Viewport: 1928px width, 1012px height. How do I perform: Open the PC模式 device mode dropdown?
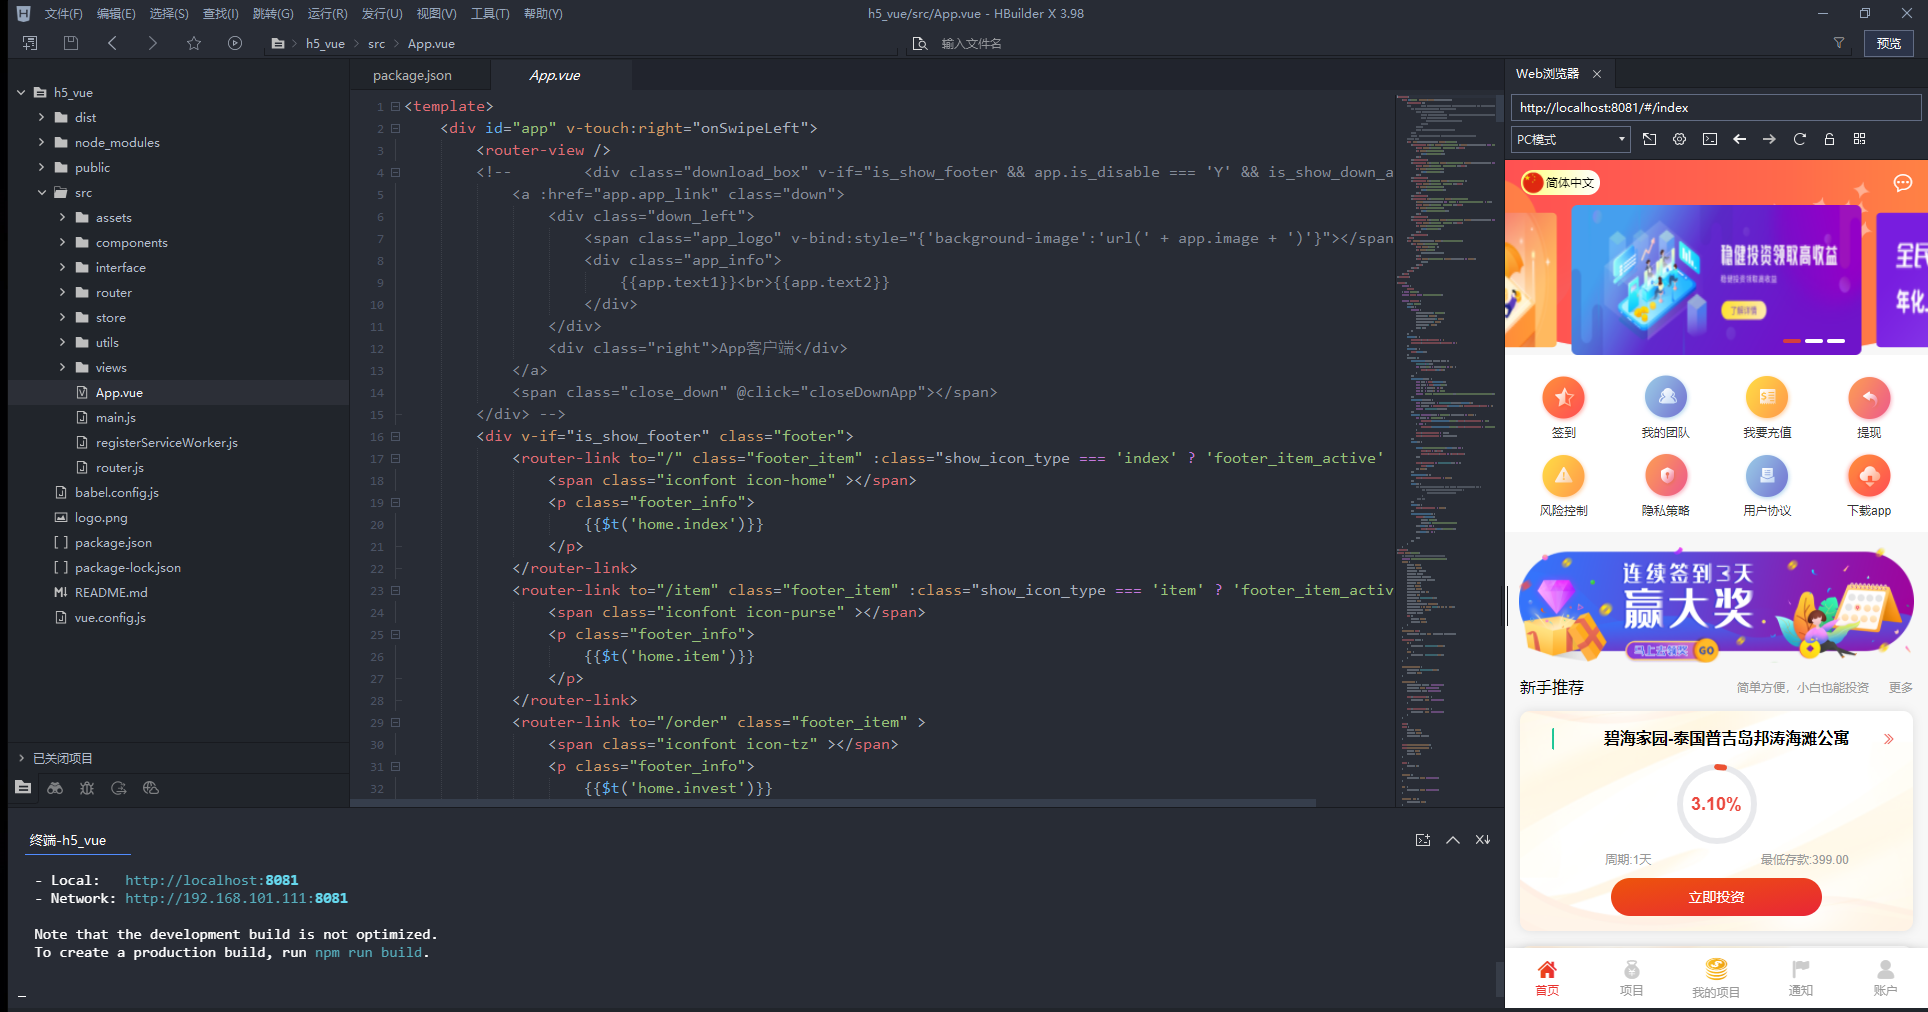coord(1570,139)
